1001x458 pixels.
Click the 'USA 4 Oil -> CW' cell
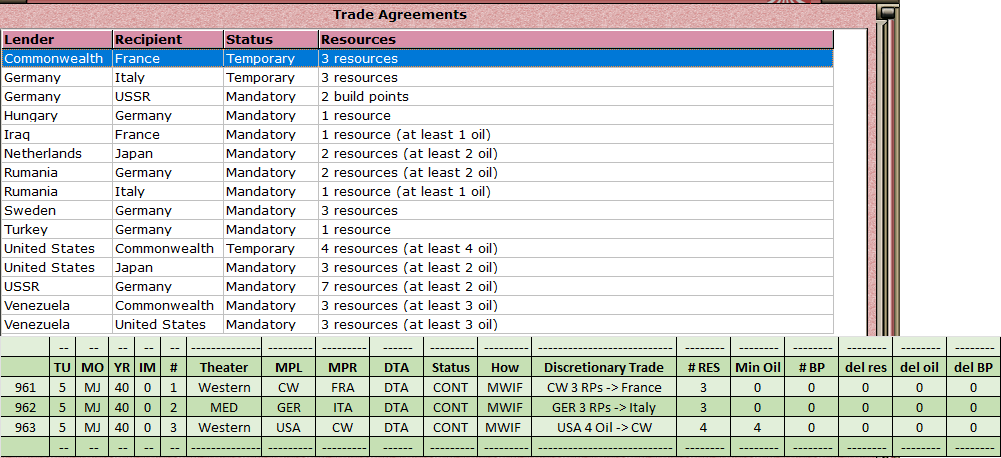coord(604,427)
